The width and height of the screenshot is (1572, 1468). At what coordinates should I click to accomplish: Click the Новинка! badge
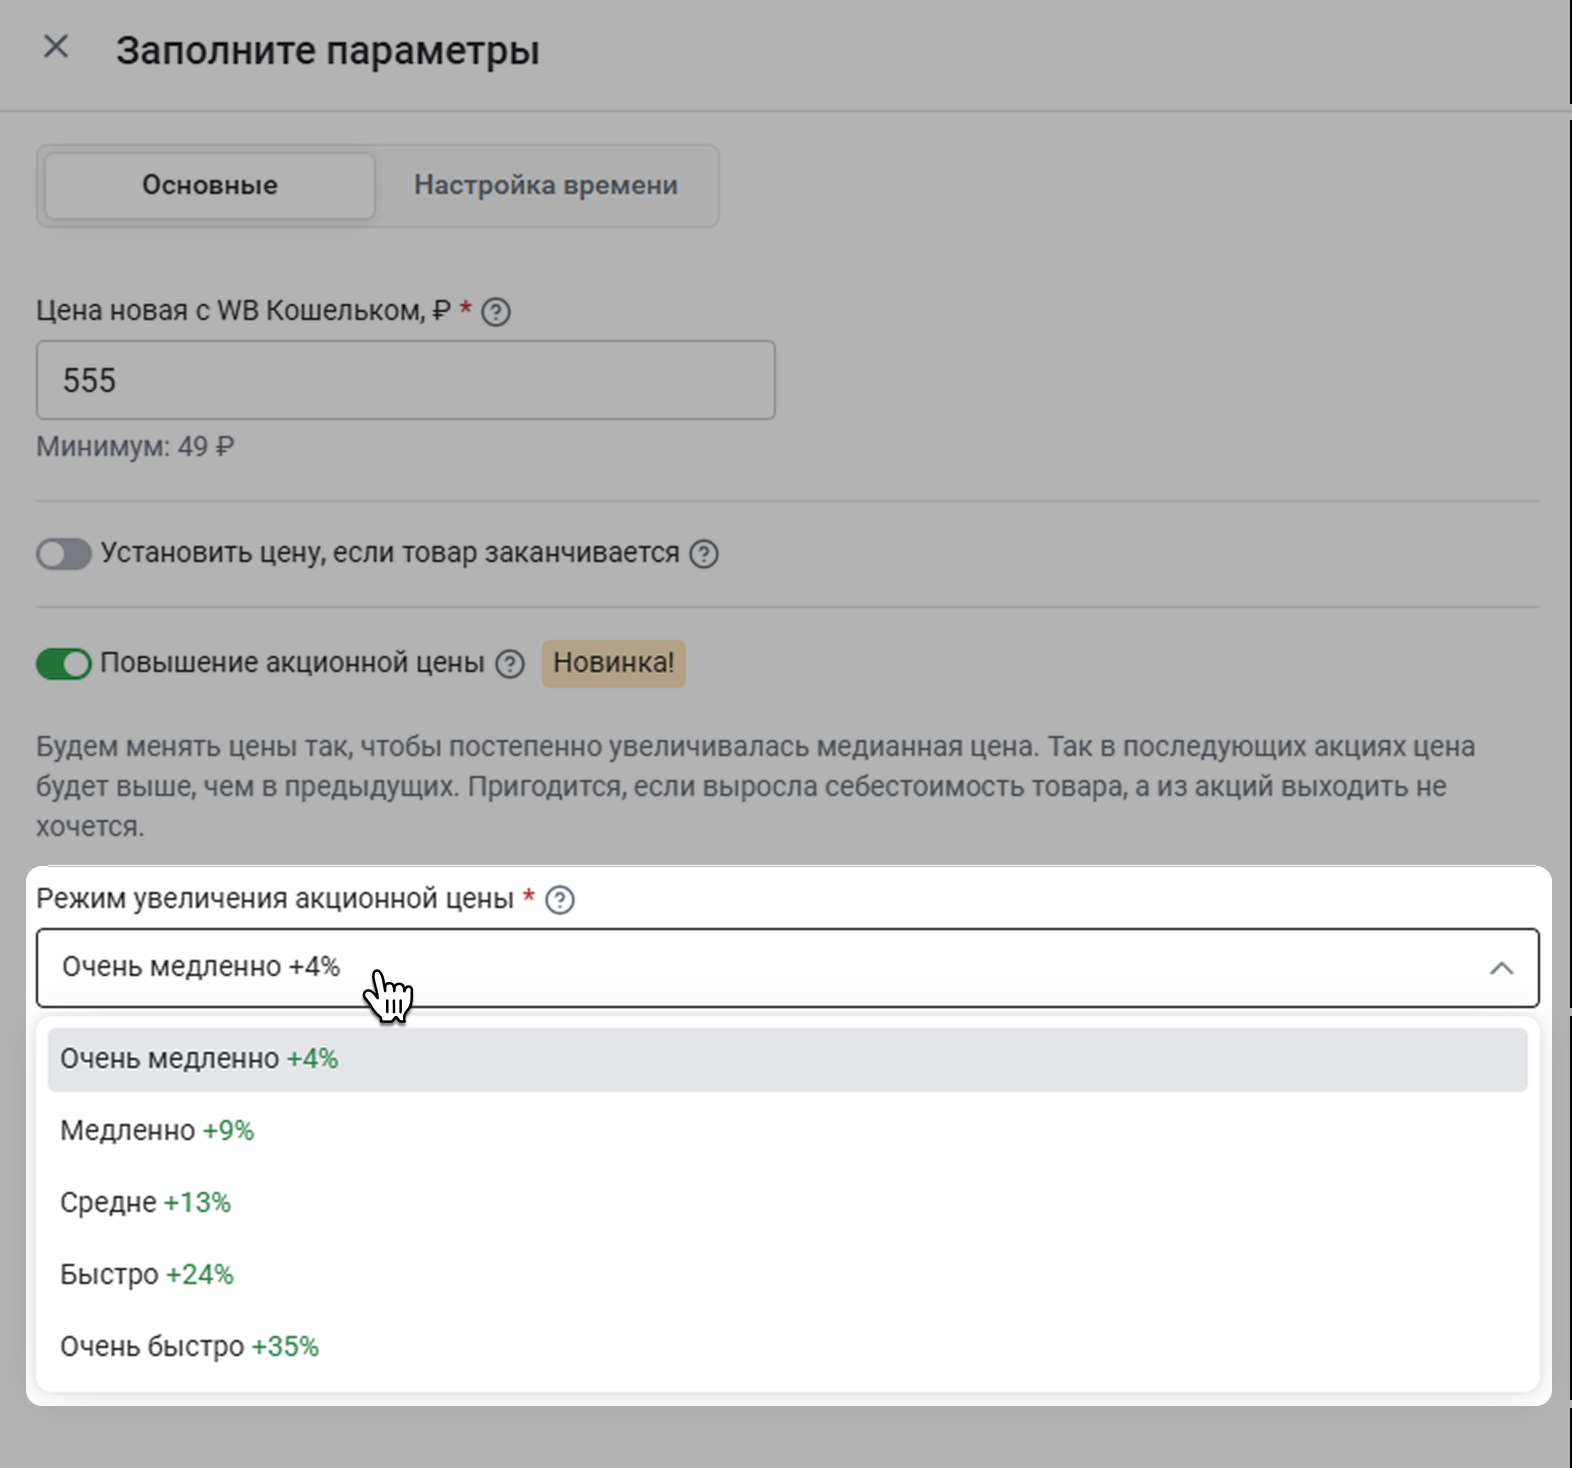point(613,663)
